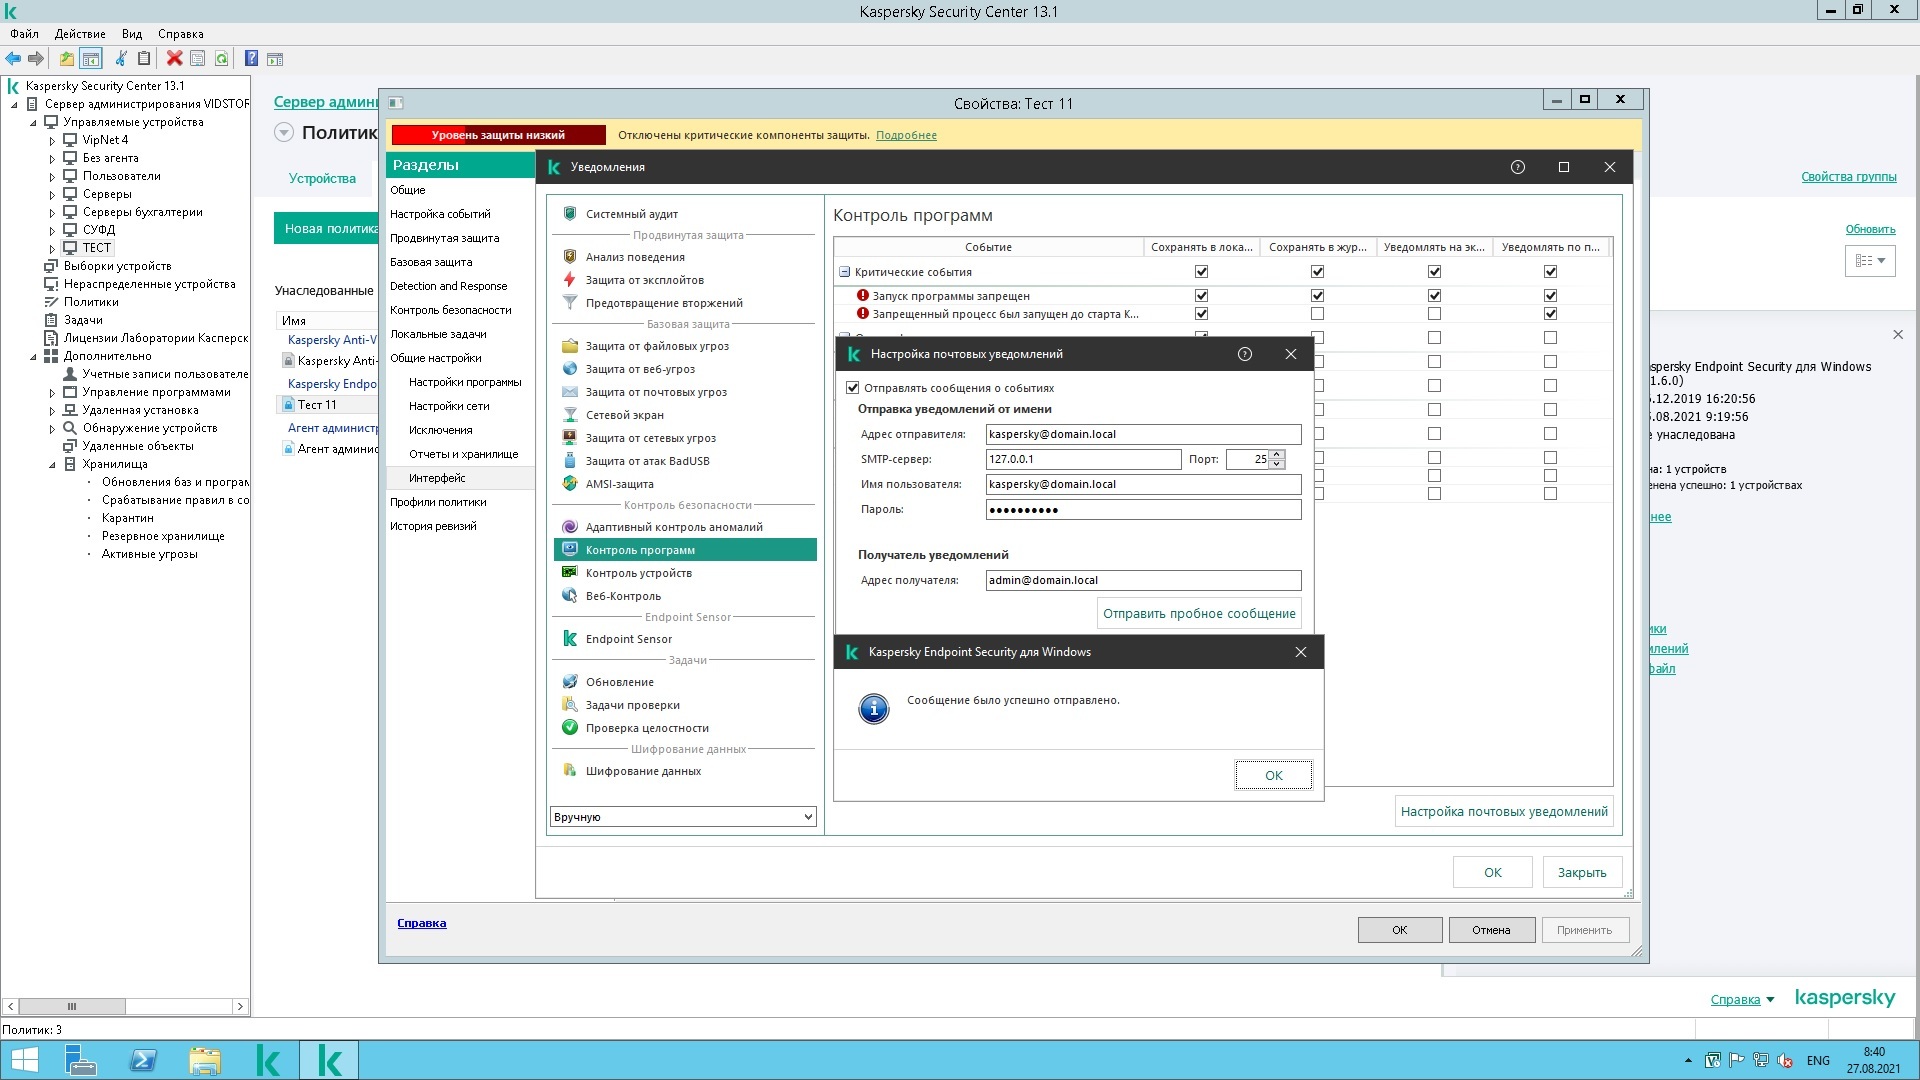Click the blue back arrow toolbar icon

[13, 58]
